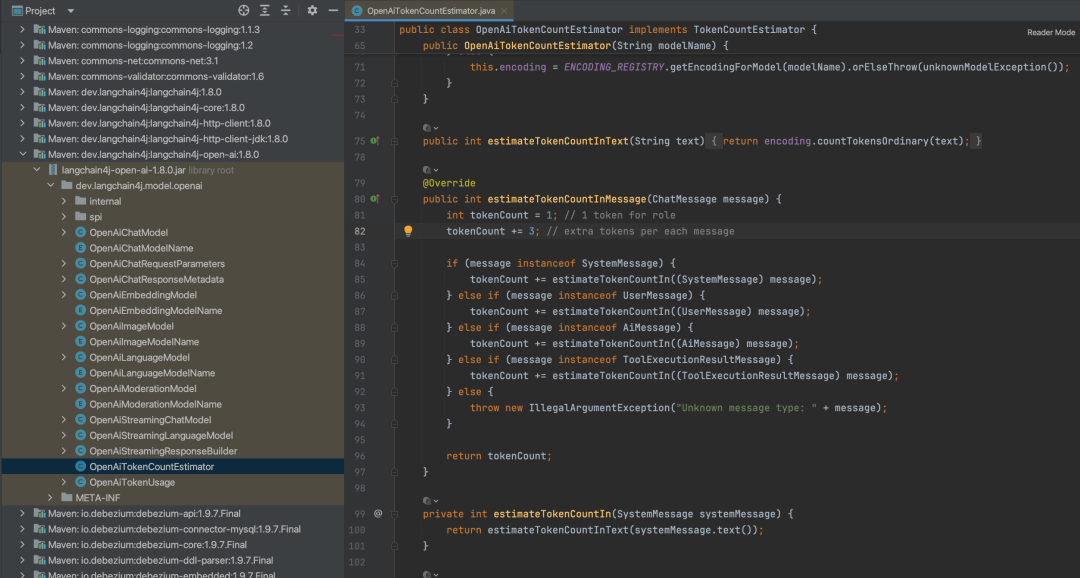Screen dimensions: 1080x578
Task: Collapse the Maven langchain4j-open-ai:1.8.0 node
Action: pos(23,154)
